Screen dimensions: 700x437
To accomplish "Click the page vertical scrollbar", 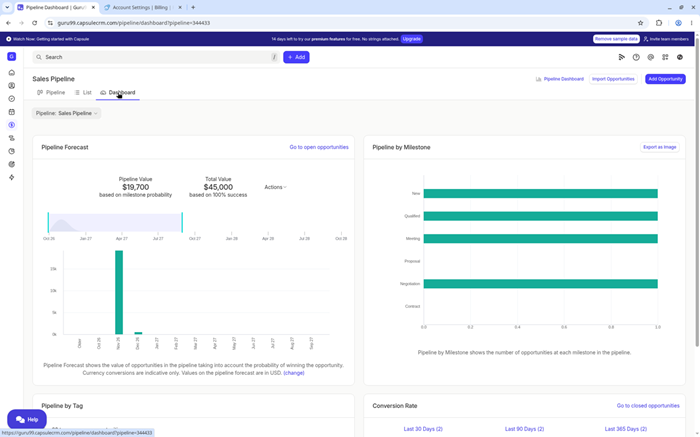I will [697, 192].
